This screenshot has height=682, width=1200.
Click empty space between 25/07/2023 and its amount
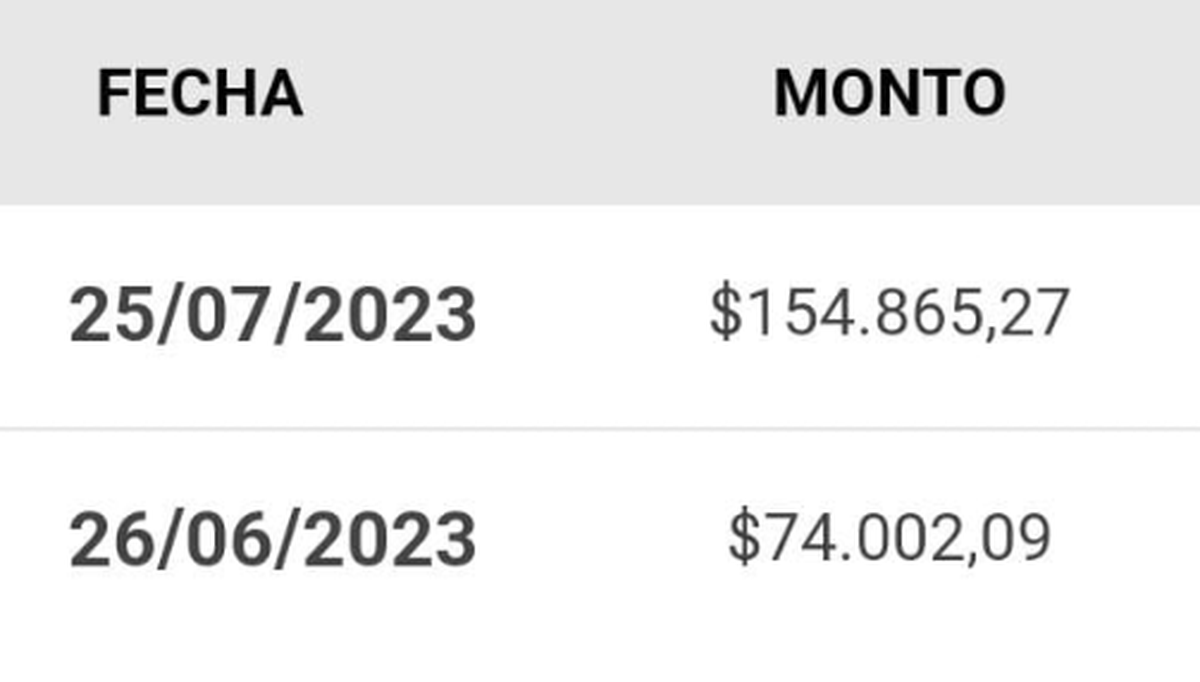(x=590, y=315)
